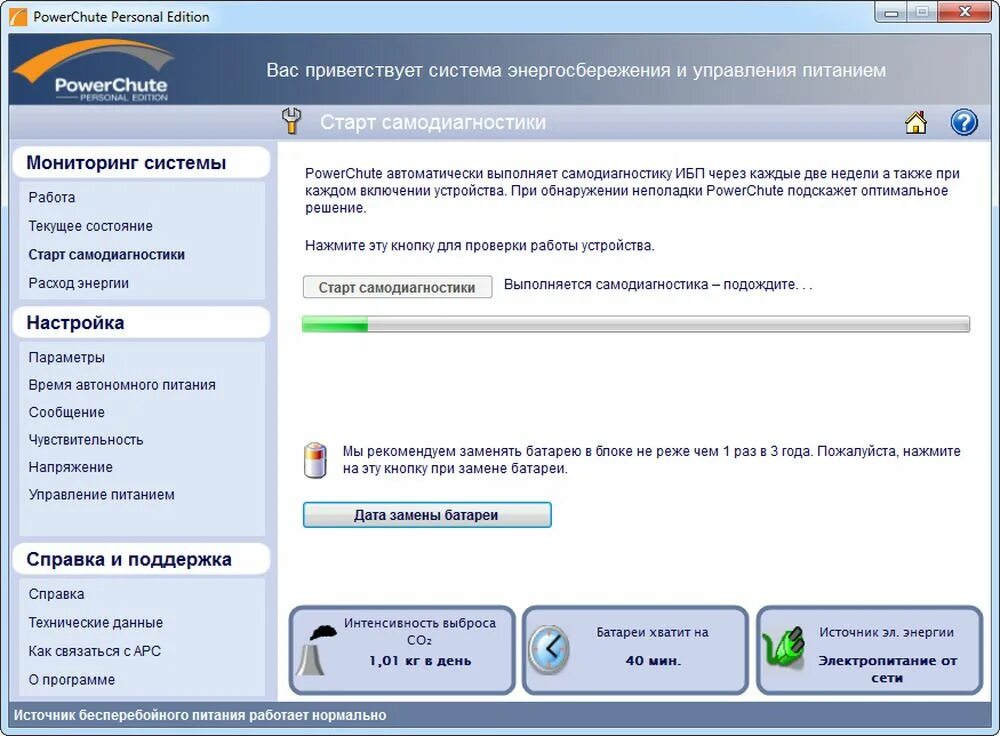Click the Старт самодиагностики button

point(397,287)
